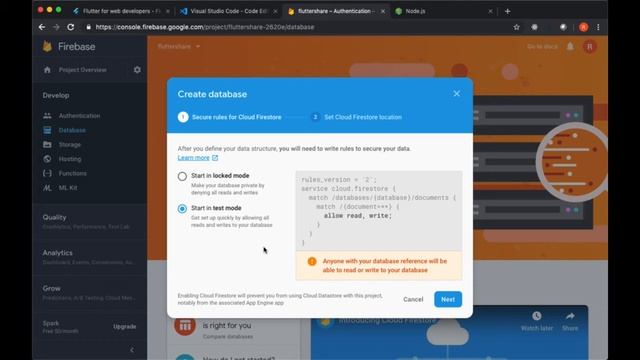Click Share on the video

(x=570, y=321)
